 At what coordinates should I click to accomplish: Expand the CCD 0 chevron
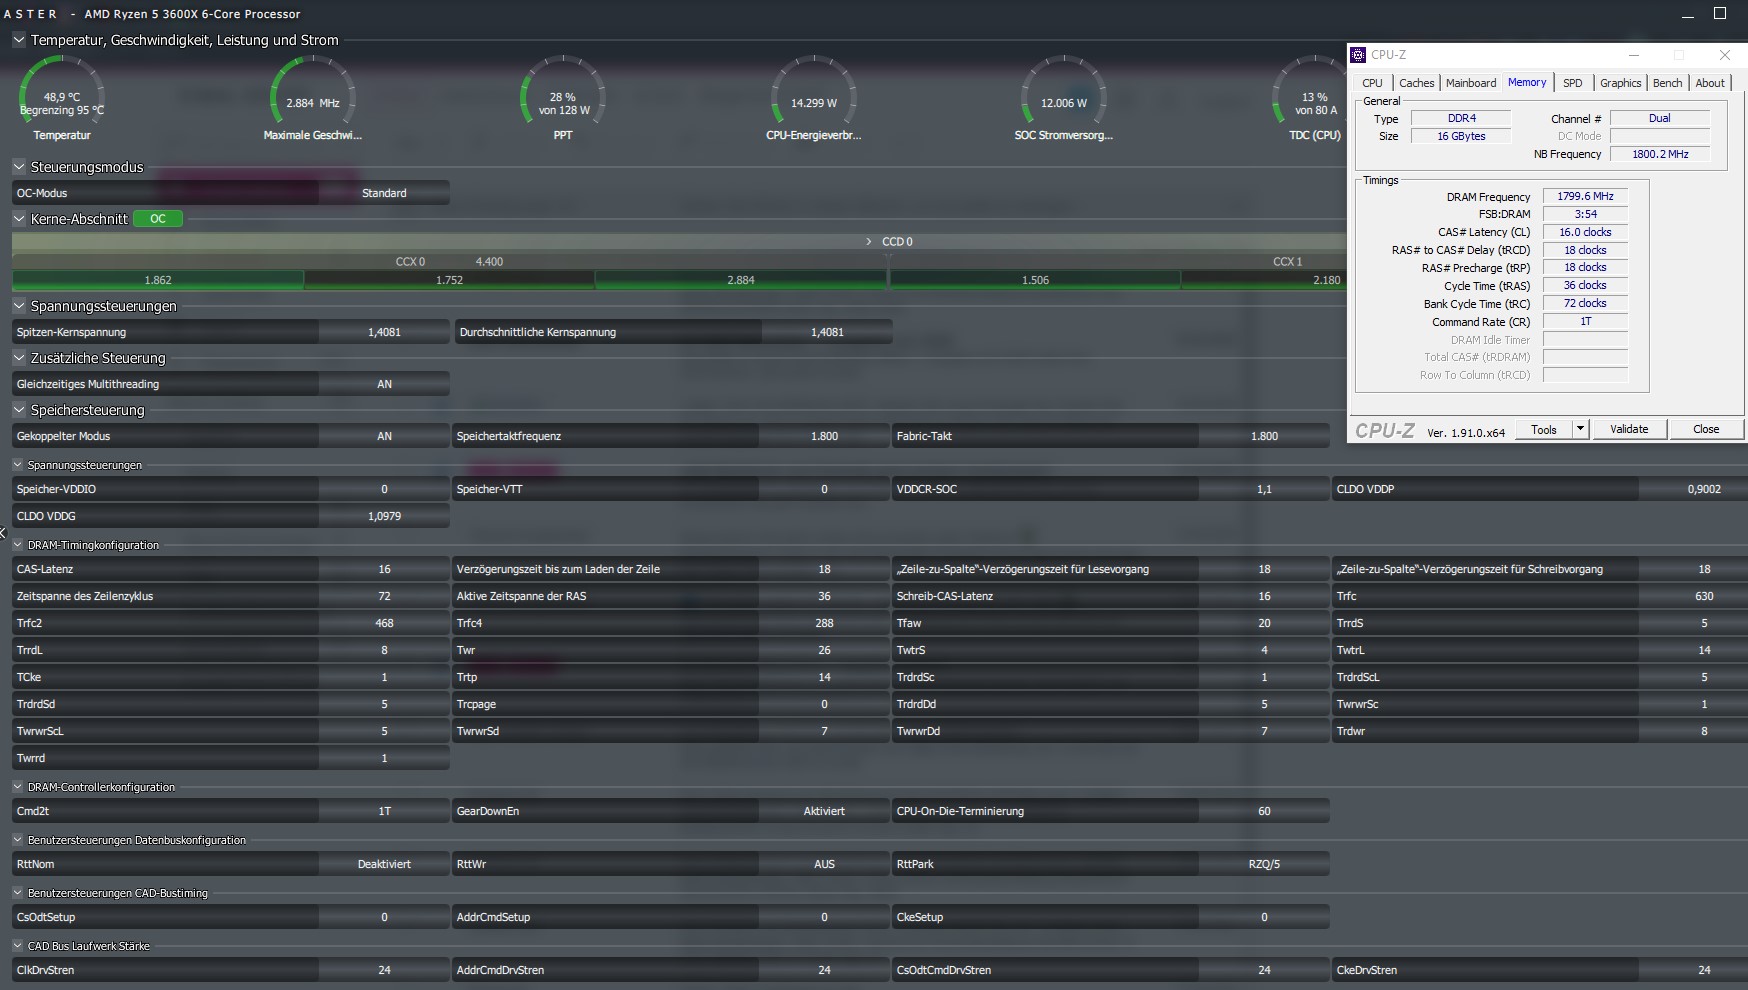point(868,242)
